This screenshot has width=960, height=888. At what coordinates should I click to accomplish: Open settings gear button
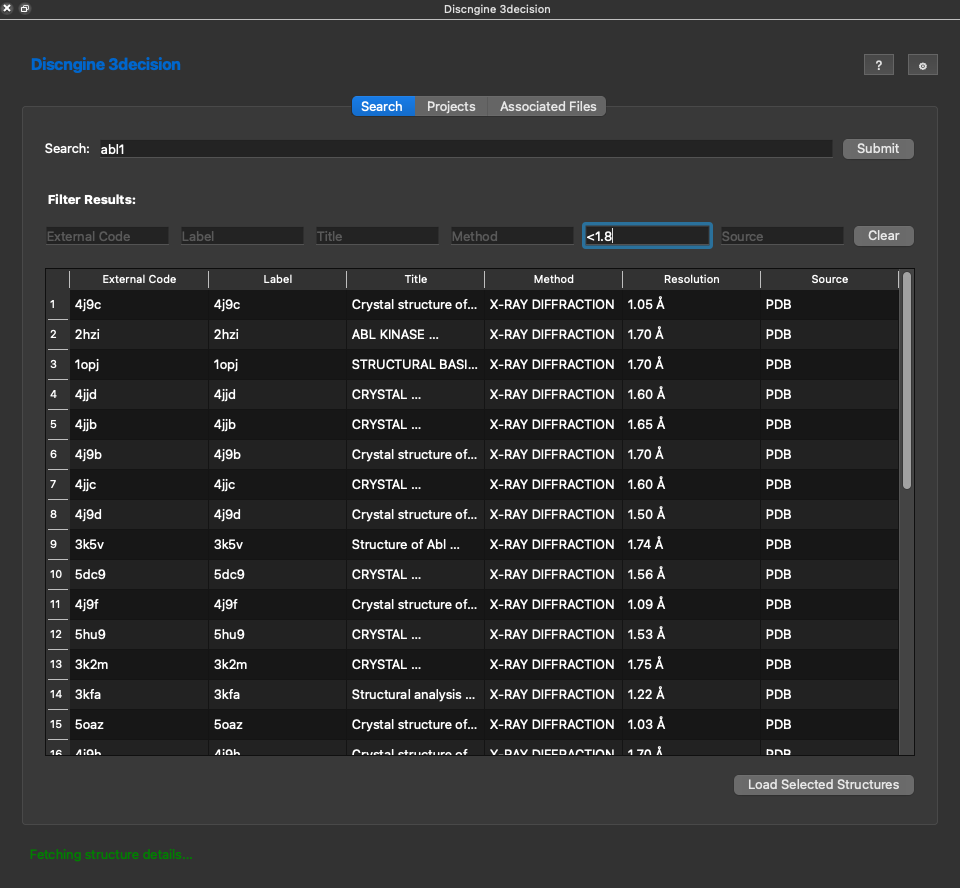[x=923, y=65]
